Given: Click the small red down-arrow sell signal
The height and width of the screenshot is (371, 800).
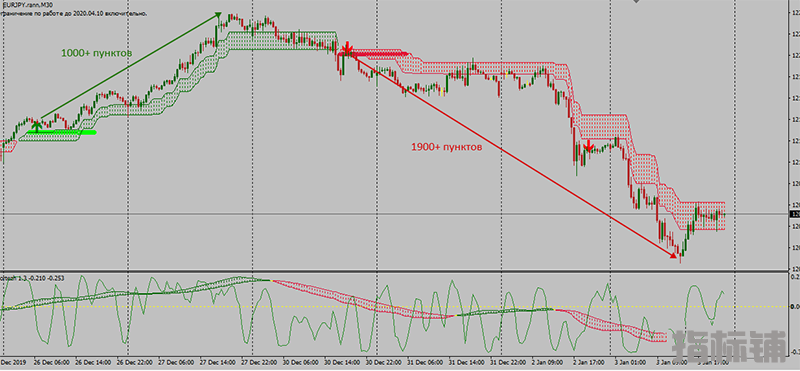Looking at the screenshot, I should pos(588,146).
